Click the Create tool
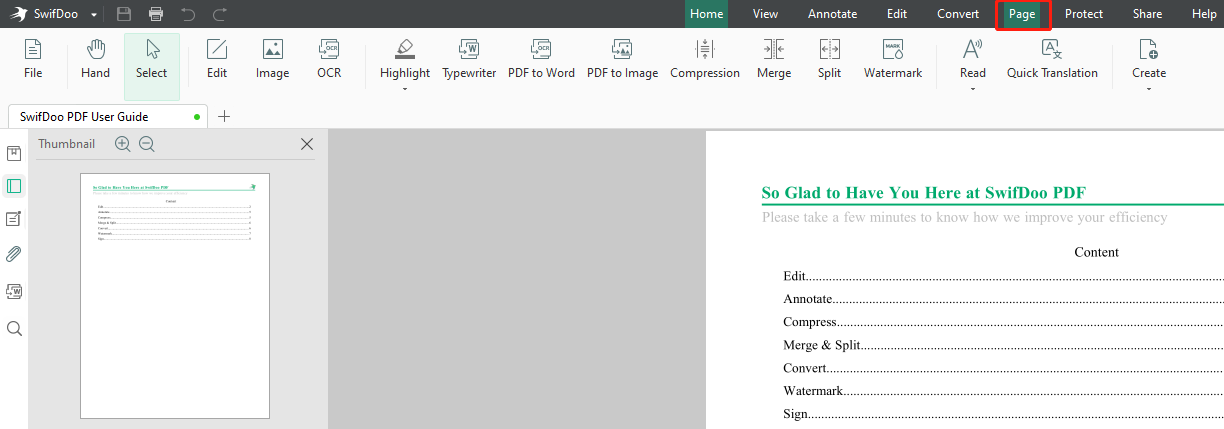The image size is (1224, 429). tap(1148, 59)
